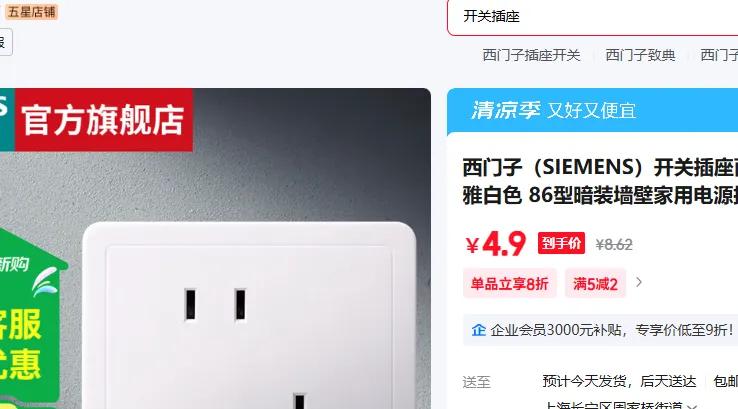
Task: Select the 西门子插座开关 search suggestion
Action: [x=531, y=55]
